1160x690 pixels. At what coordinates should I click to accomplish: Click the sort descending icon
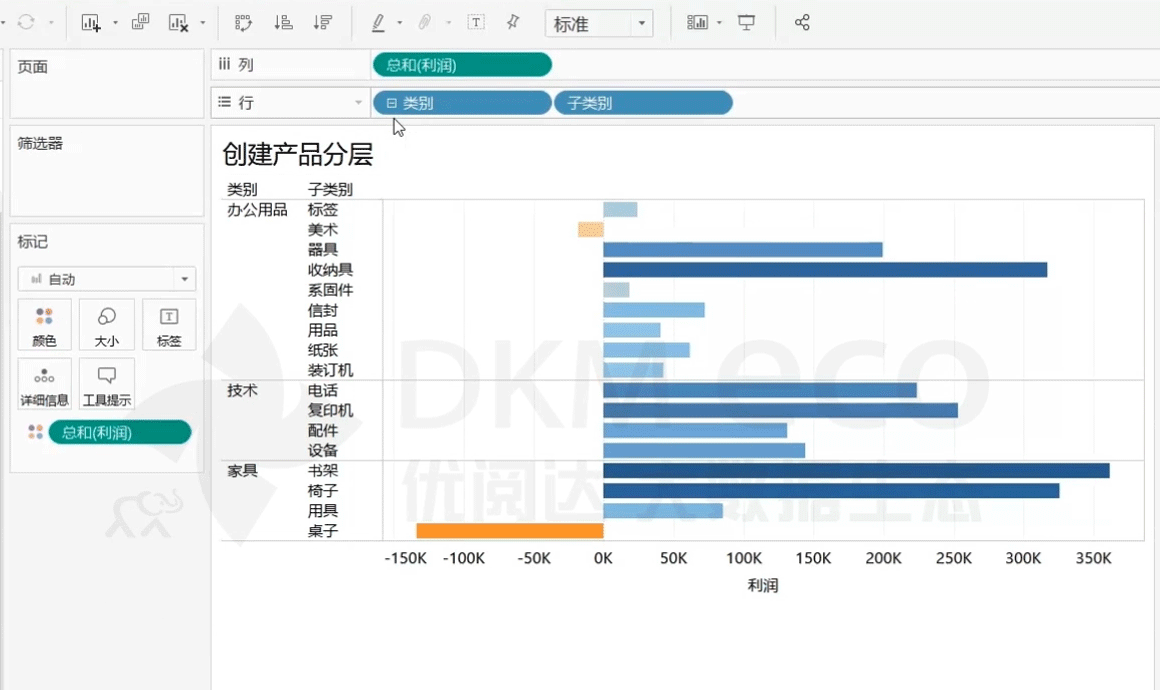[x=322, y=23]
